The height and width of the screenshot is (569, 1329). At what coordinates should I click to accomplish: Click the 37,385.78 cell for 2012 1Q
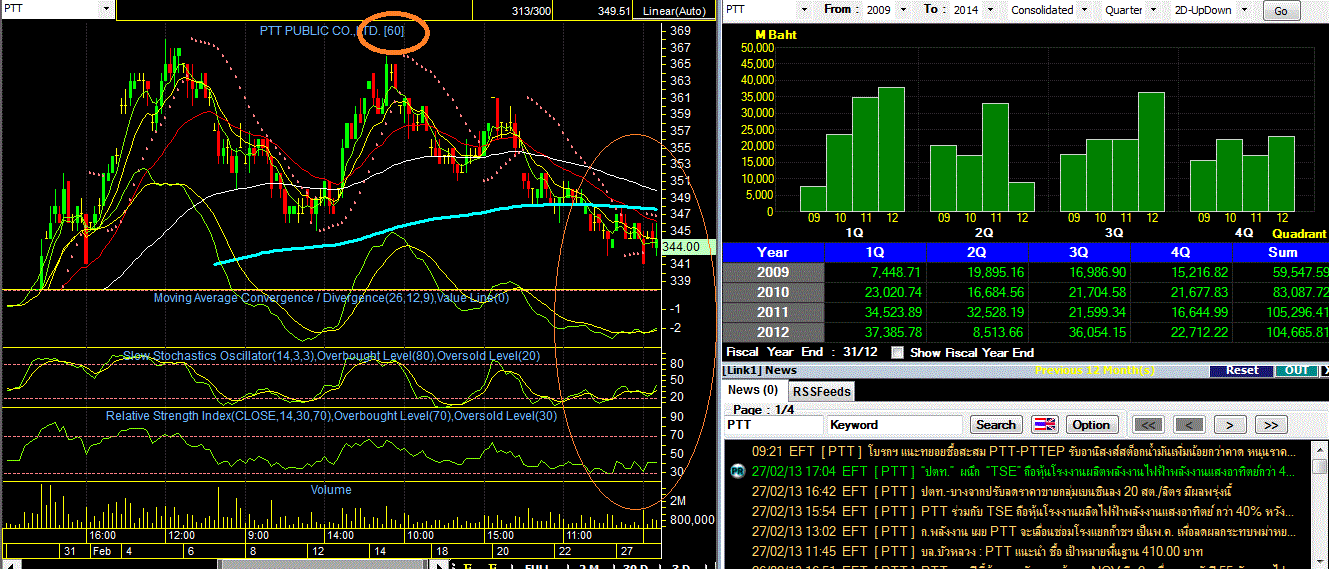pos(875,332)
